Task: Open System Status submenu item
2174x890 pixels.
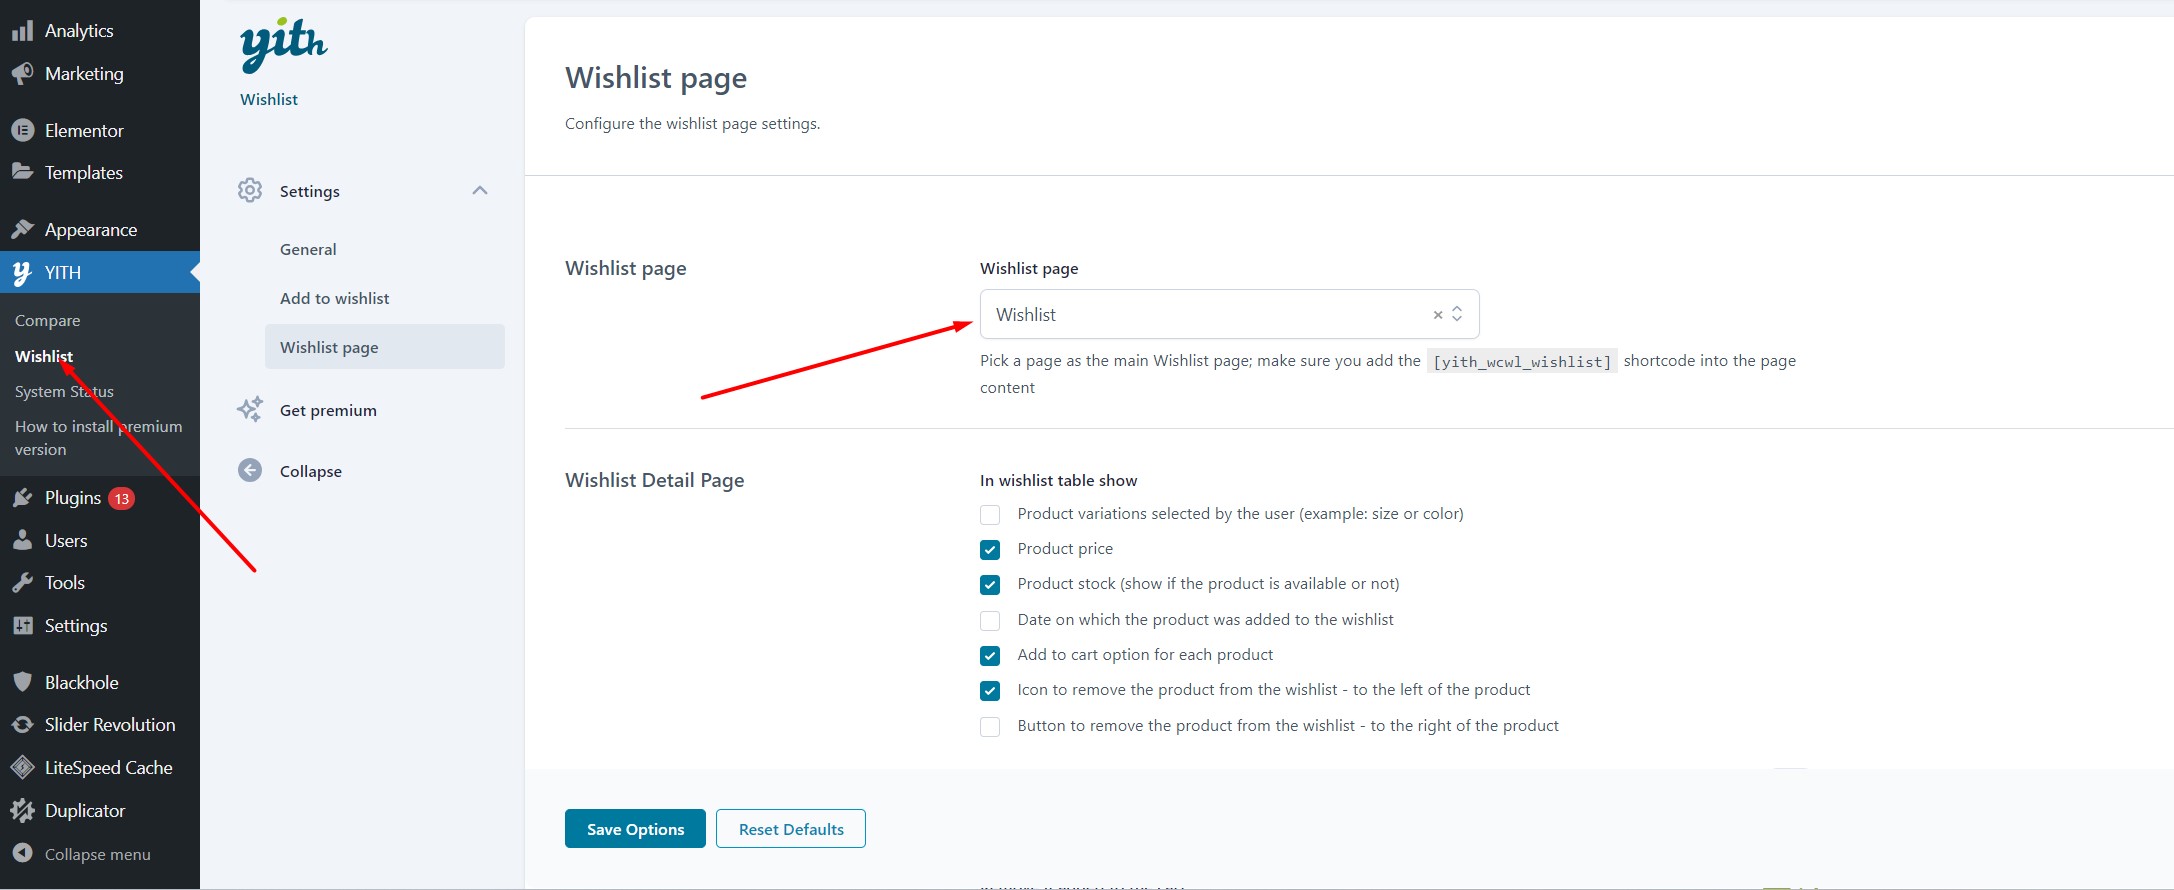Action: pyautogui.click(x=64, y=392)
